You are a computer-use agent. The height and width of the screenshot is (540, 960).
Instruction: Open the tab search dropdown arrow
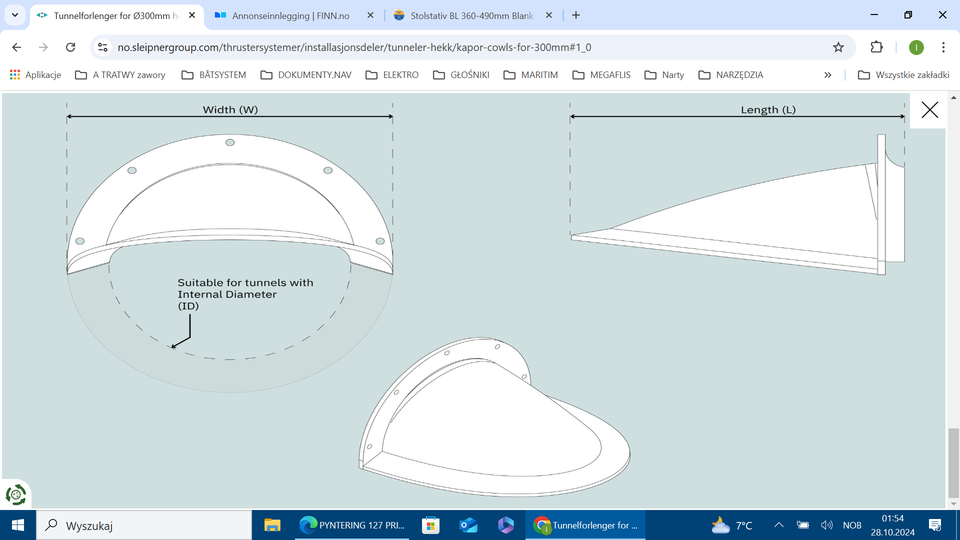pos(15,15)
